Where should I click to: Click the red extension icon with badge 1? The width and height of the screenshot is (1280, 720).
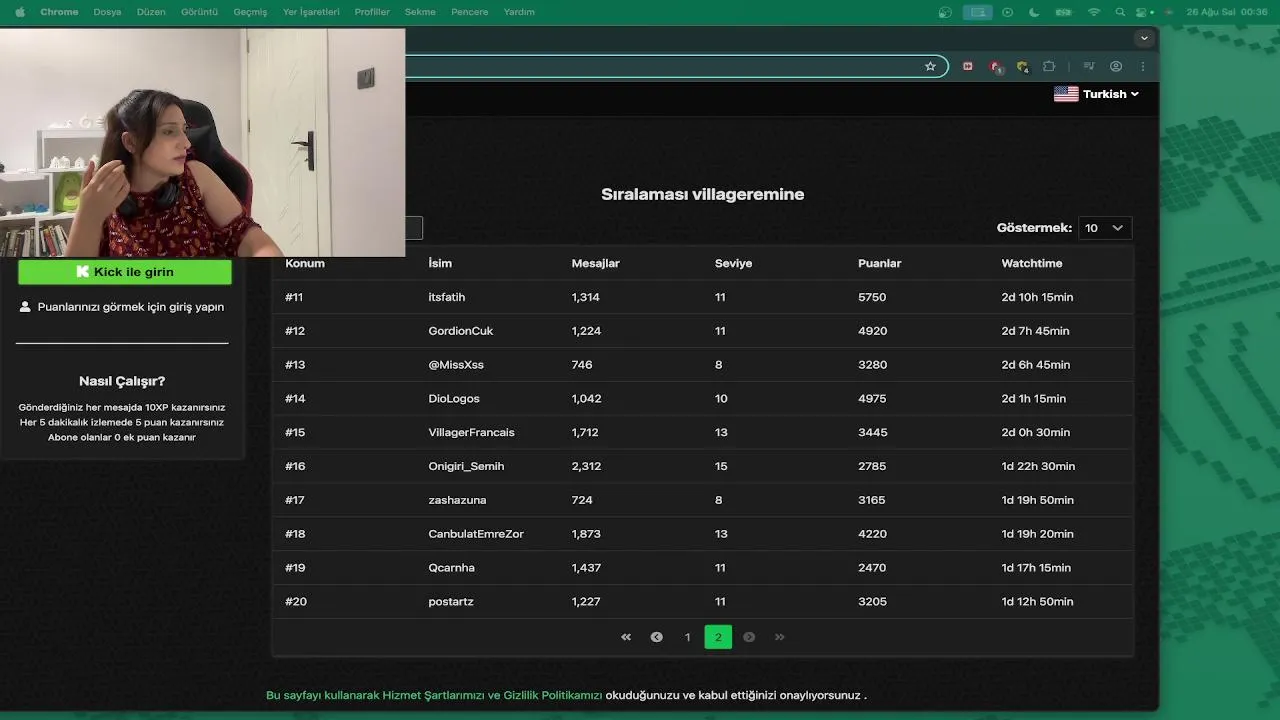[x=995, y=66]
